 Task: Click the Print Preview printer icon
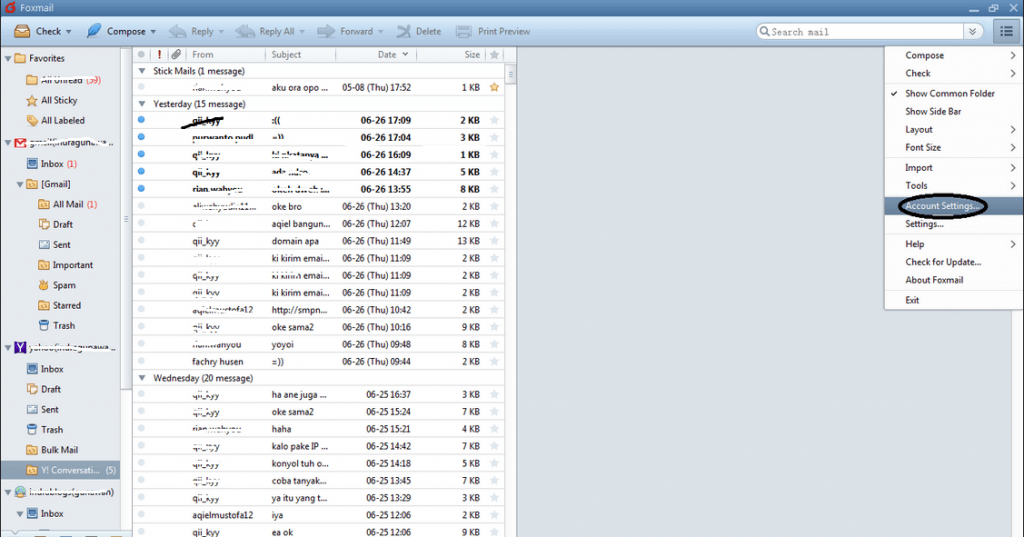coord(464,31)
